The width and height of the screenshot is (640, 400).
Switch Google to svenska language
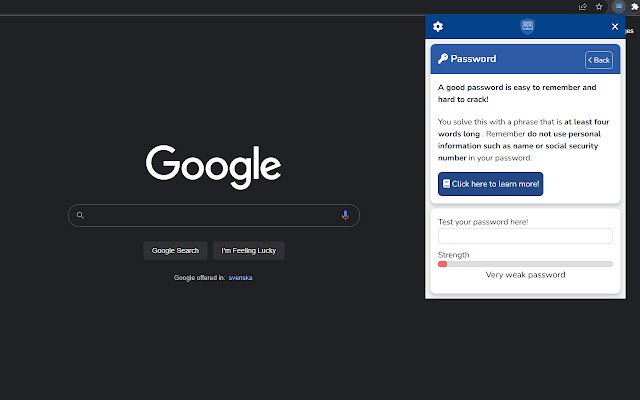pyautogui.click(x=240, y=278)
